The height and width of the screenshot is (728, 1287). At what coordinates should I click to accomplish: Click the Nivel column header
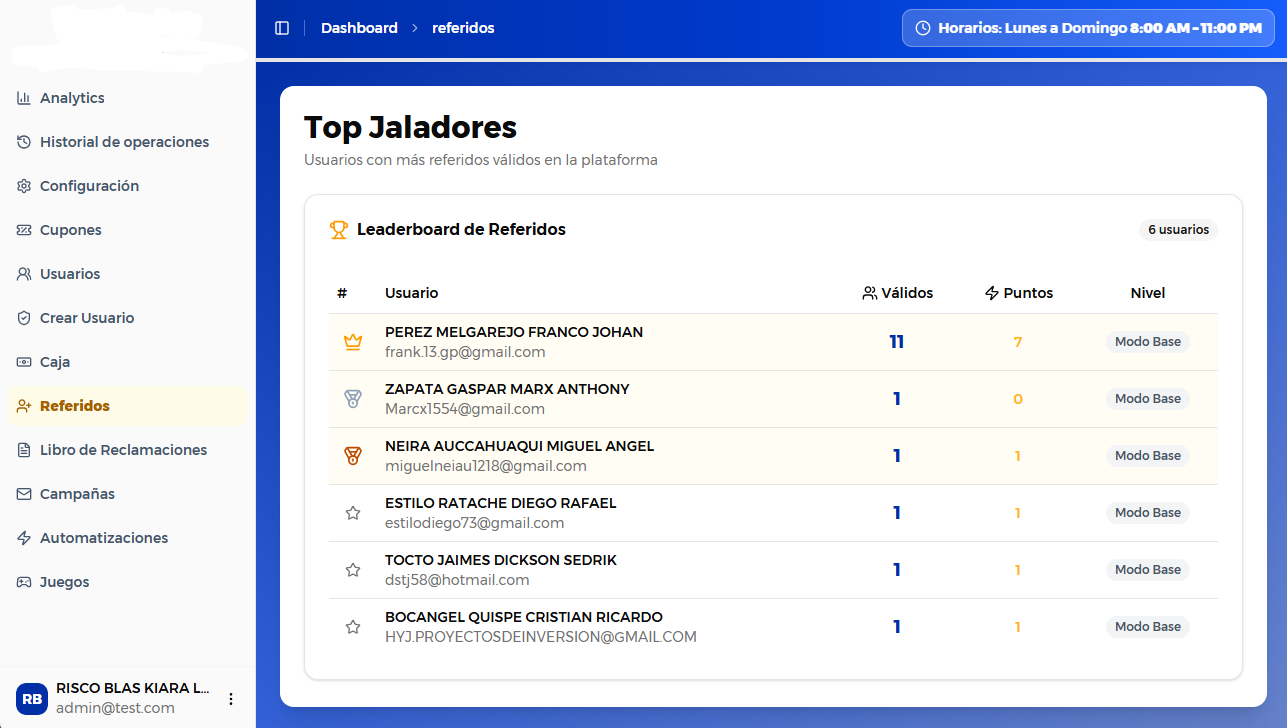click(x=1148, y=293)
